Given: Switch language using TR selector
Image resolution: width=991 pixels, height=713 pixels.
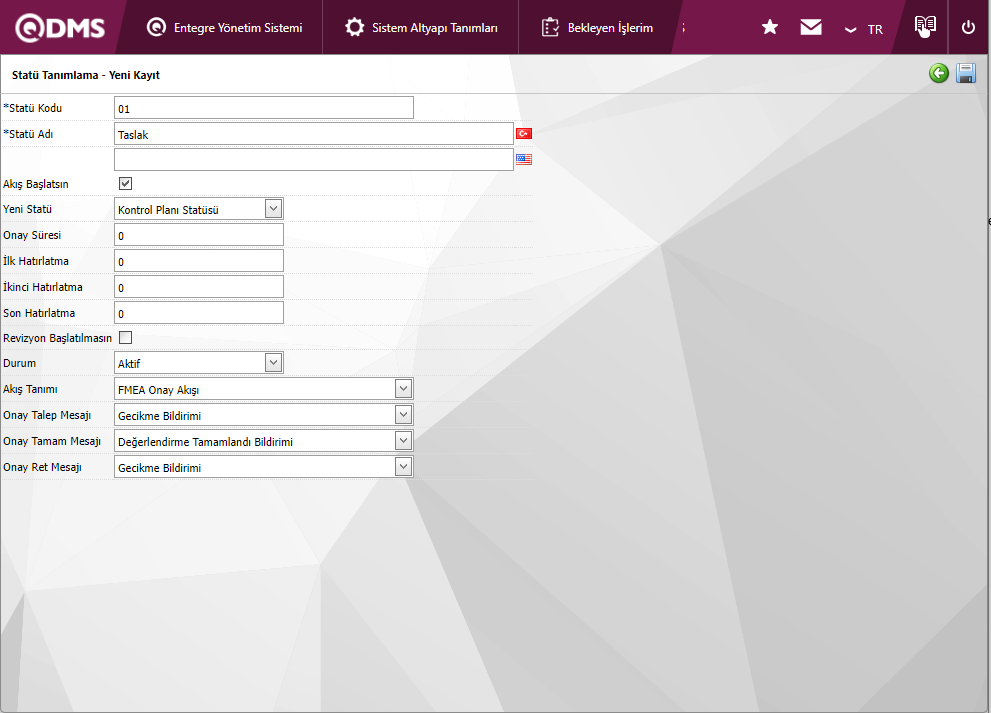Looking at the screenshot, I should click(864, 29).
